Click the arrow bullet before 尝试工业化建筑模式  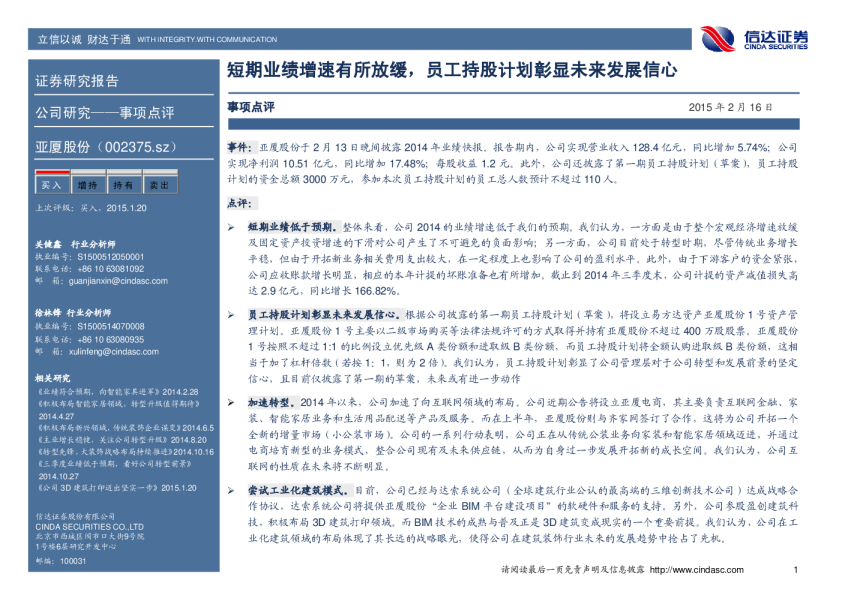coord(229,491)
